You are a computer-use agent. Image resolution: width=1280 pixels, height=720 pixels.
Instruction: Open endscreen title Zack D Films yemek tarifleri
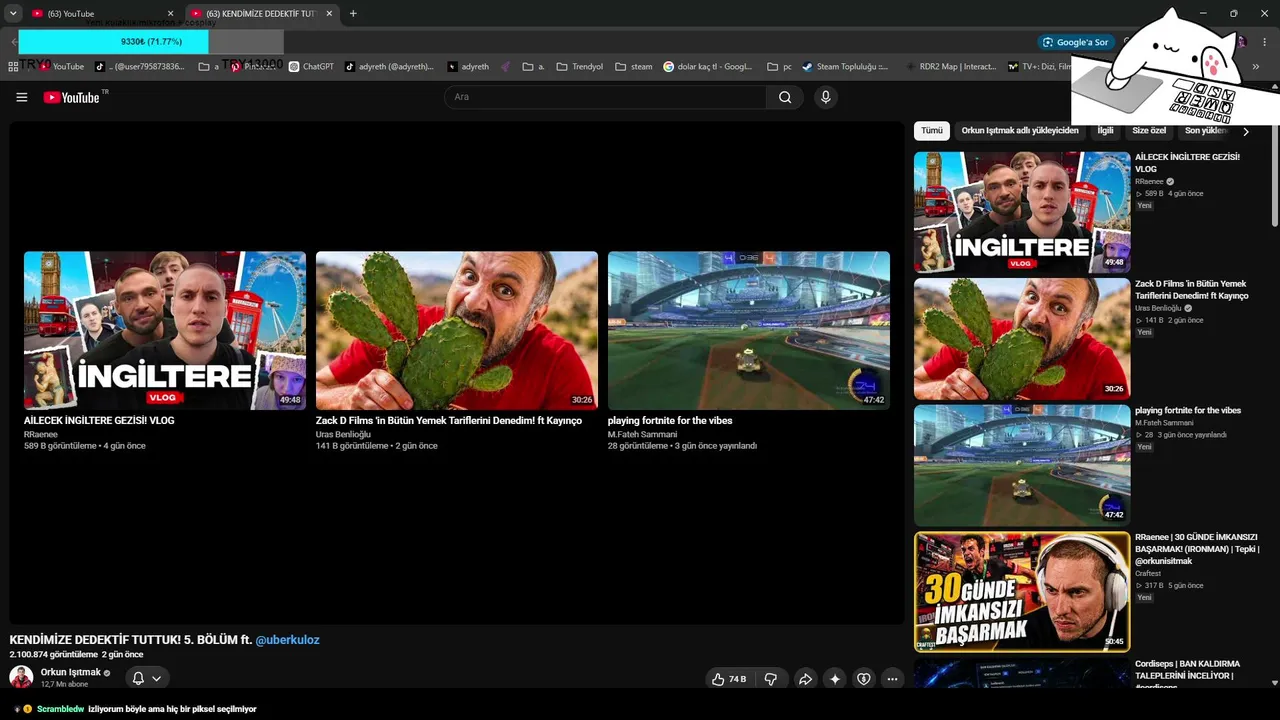(449, 421)
